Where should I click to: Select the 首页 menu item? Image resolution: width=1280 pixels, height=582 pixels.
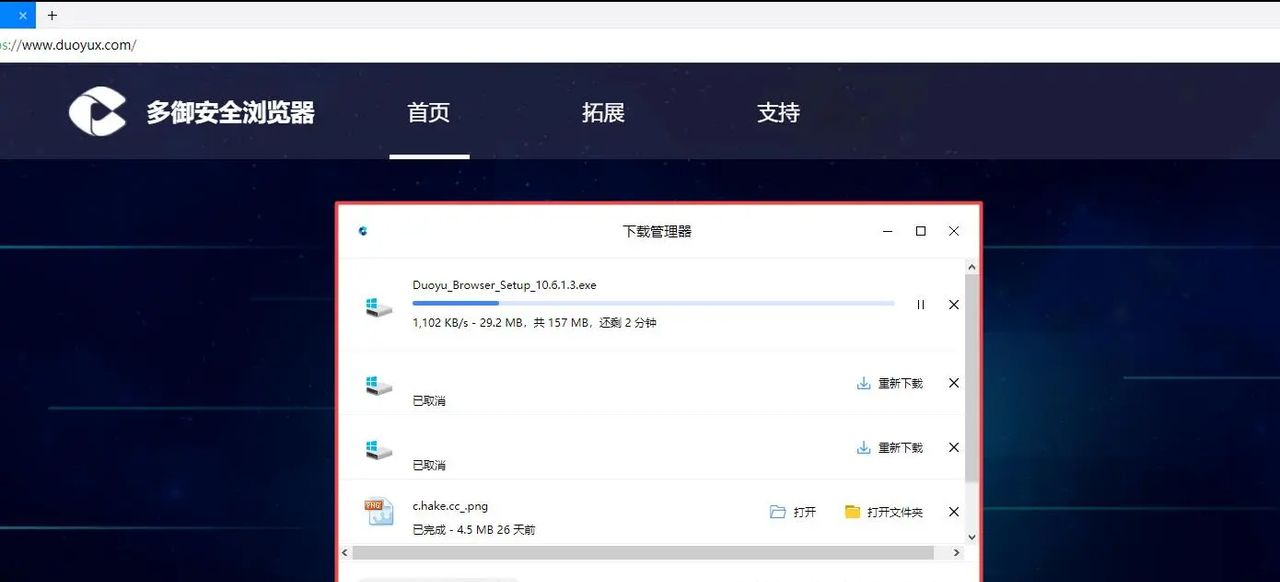pyautogui.click(x=429, y=113)
